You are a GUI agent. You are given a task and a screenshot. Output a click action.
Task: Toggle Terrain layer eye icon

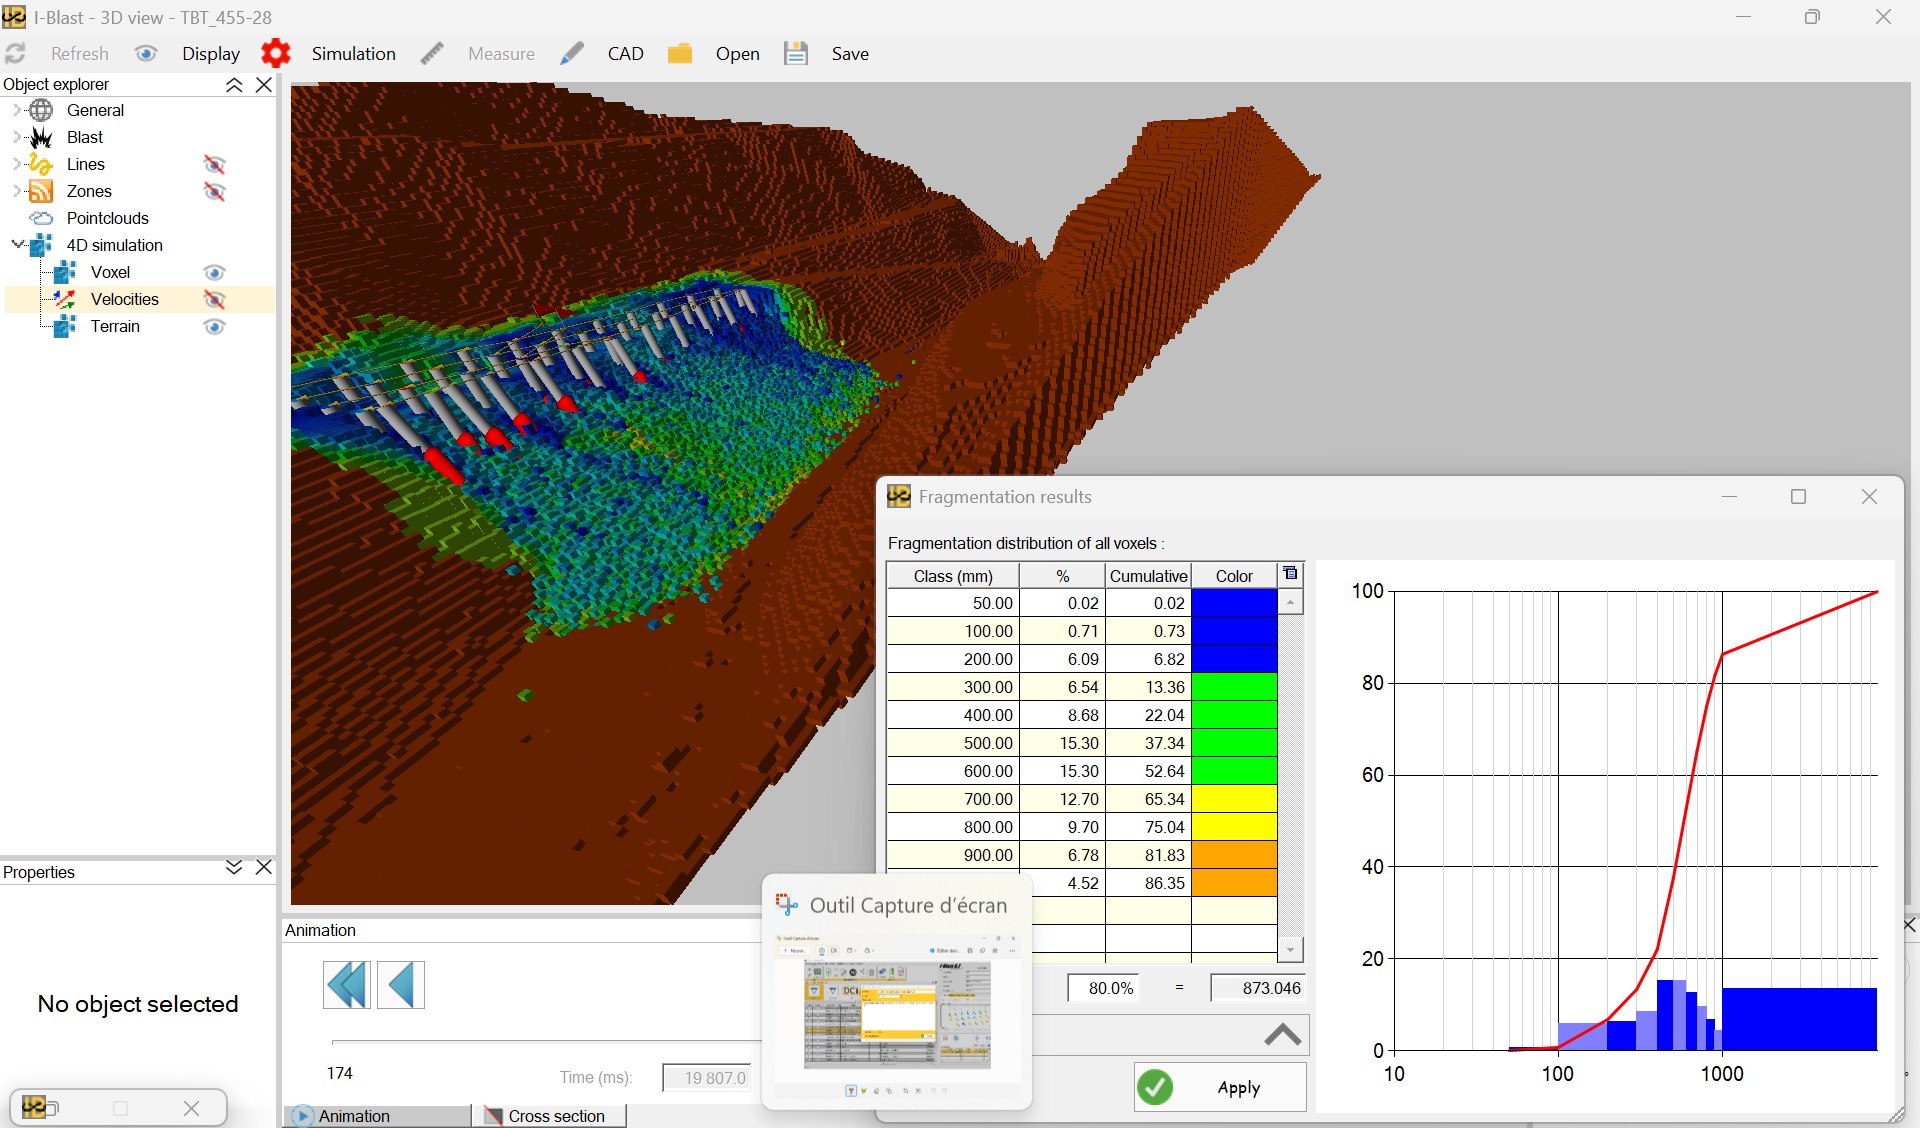tap(214, 326)
